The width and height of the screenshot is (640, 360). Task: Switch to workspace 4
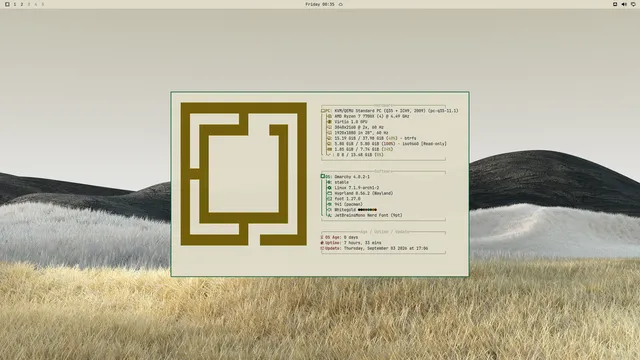[x=36, y=4]
